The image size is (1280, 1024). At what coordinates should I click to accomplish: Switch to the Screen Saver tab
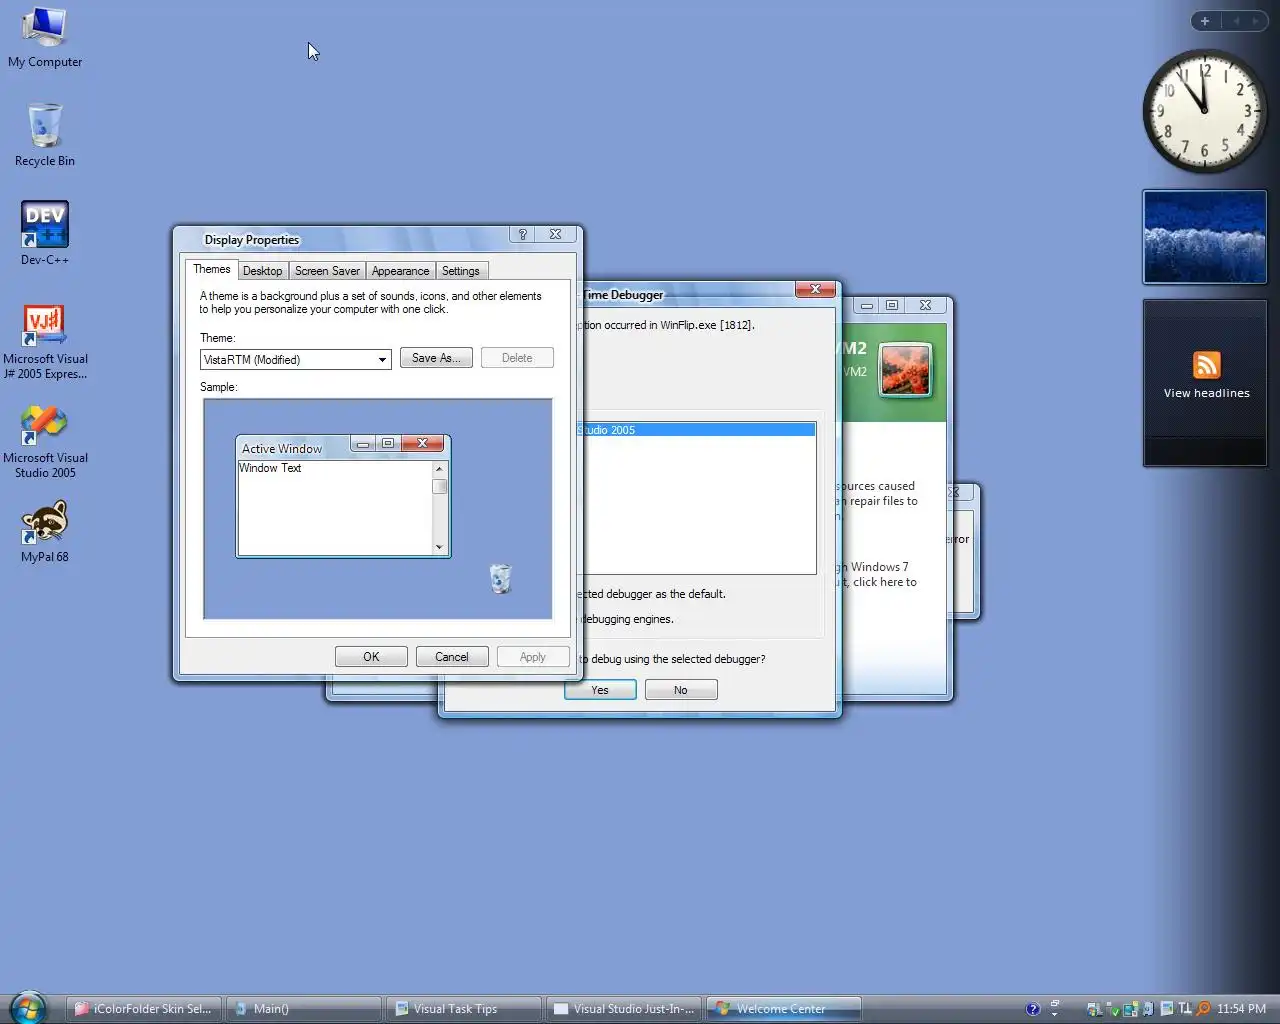tap(327, 271)
